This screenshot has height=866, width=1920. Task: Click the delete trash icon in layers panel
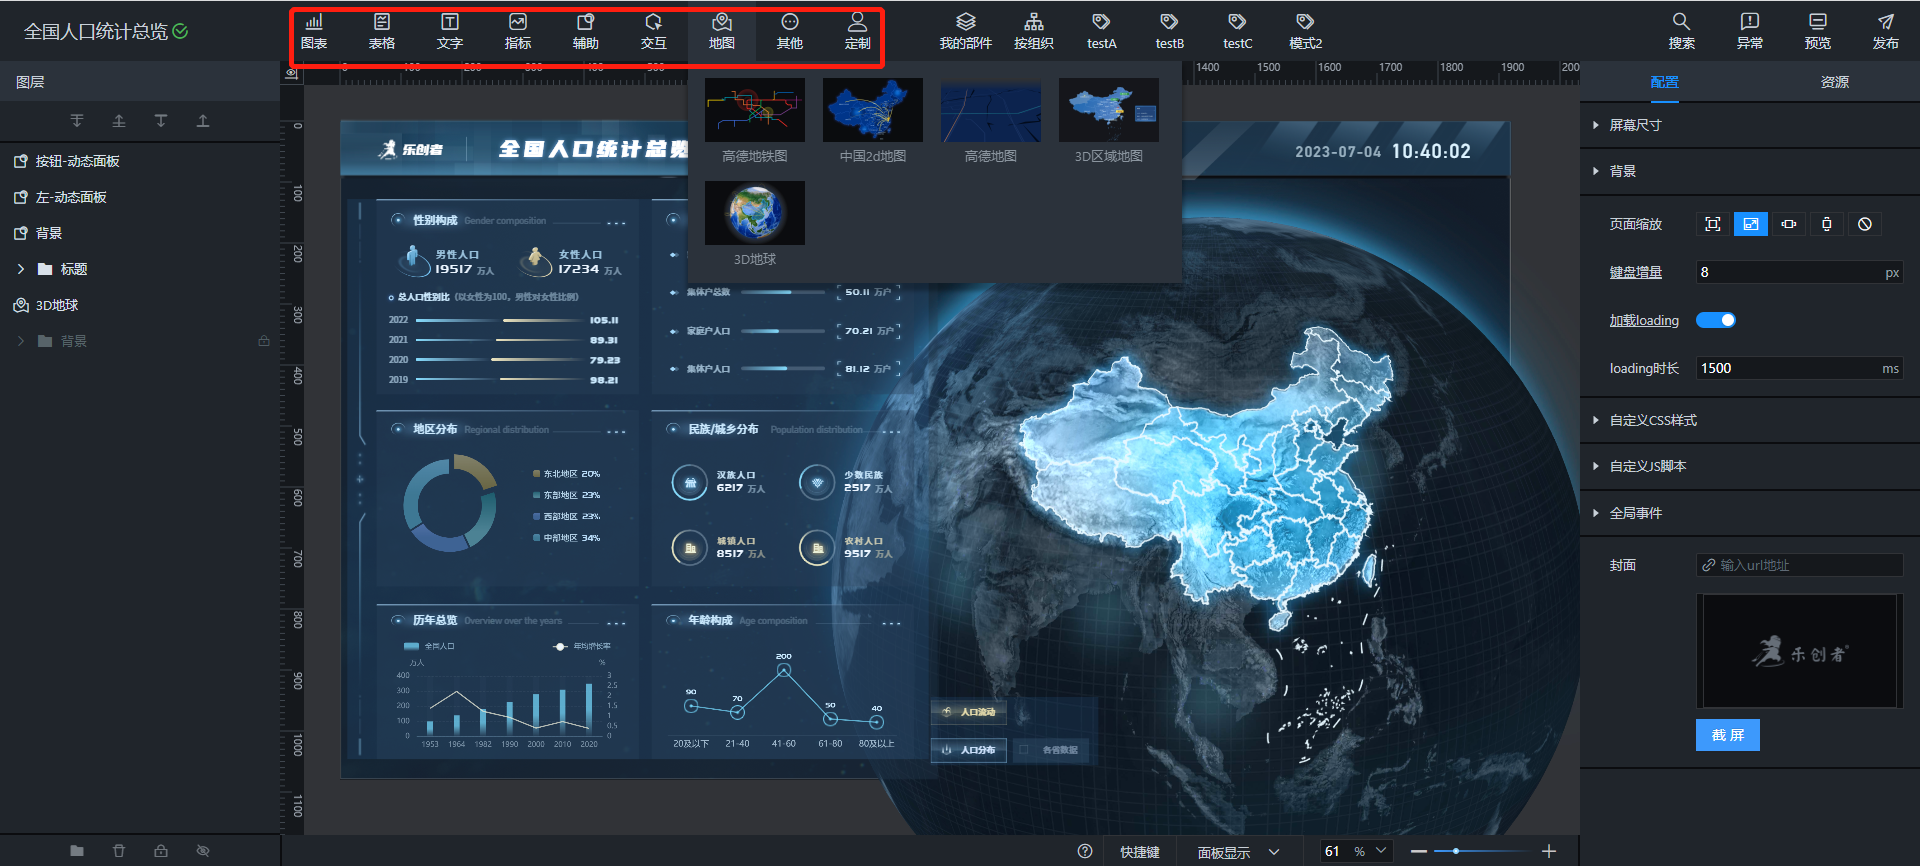119,851
